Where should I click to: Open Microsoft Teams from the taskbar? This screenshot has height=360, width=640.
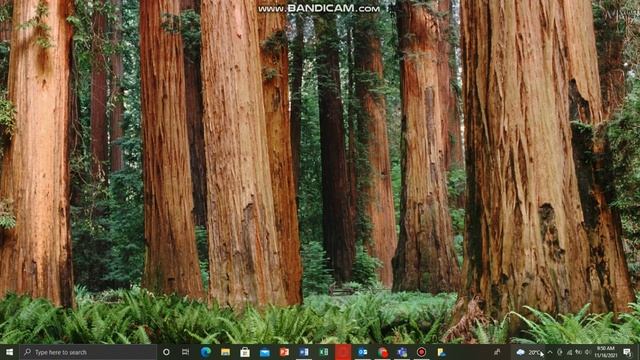point(402,352)
